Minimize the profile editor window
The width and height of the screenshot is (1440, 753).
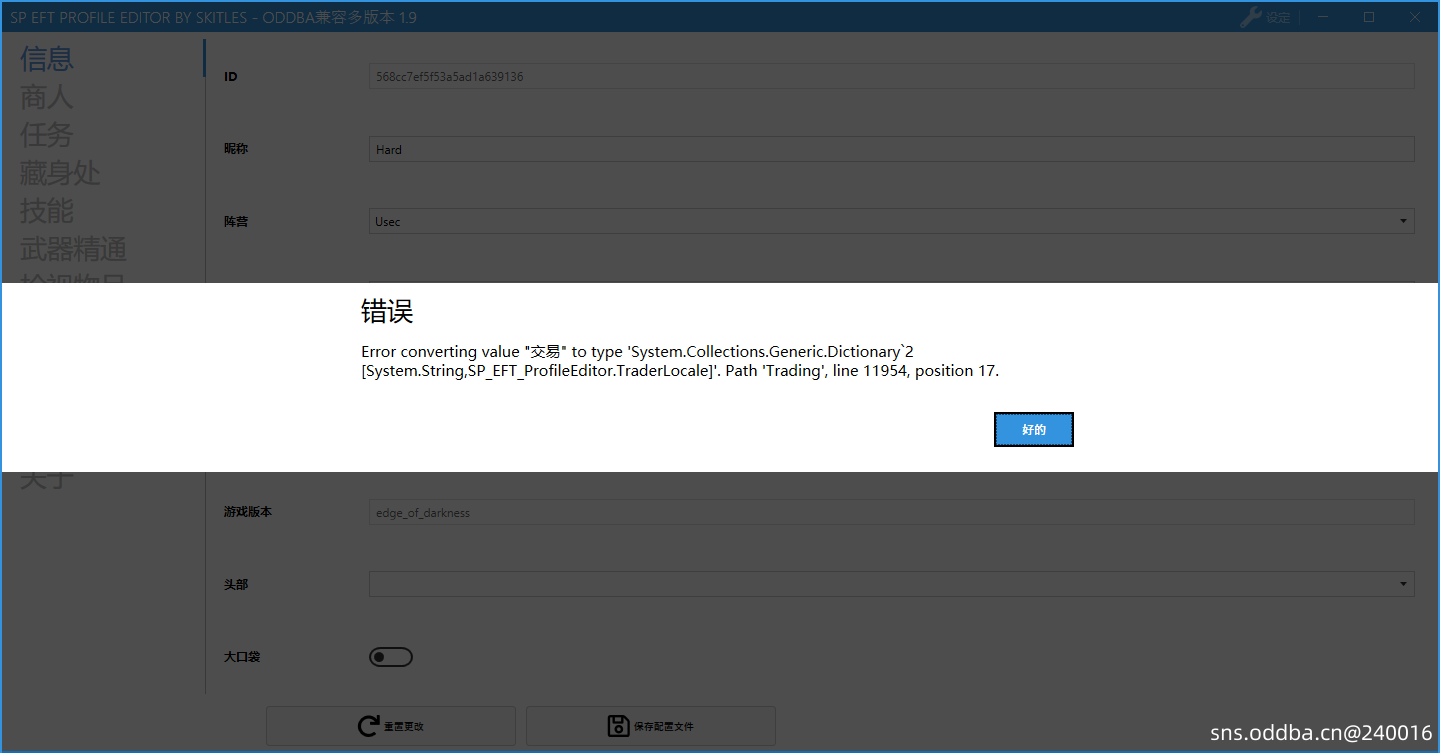[x=1323, y=17]
